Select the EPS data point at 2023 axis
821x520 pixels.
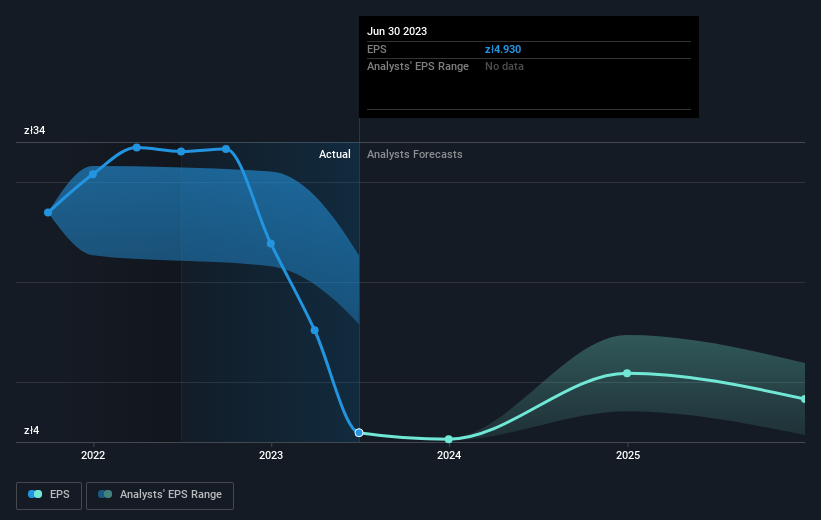point(271,244)
